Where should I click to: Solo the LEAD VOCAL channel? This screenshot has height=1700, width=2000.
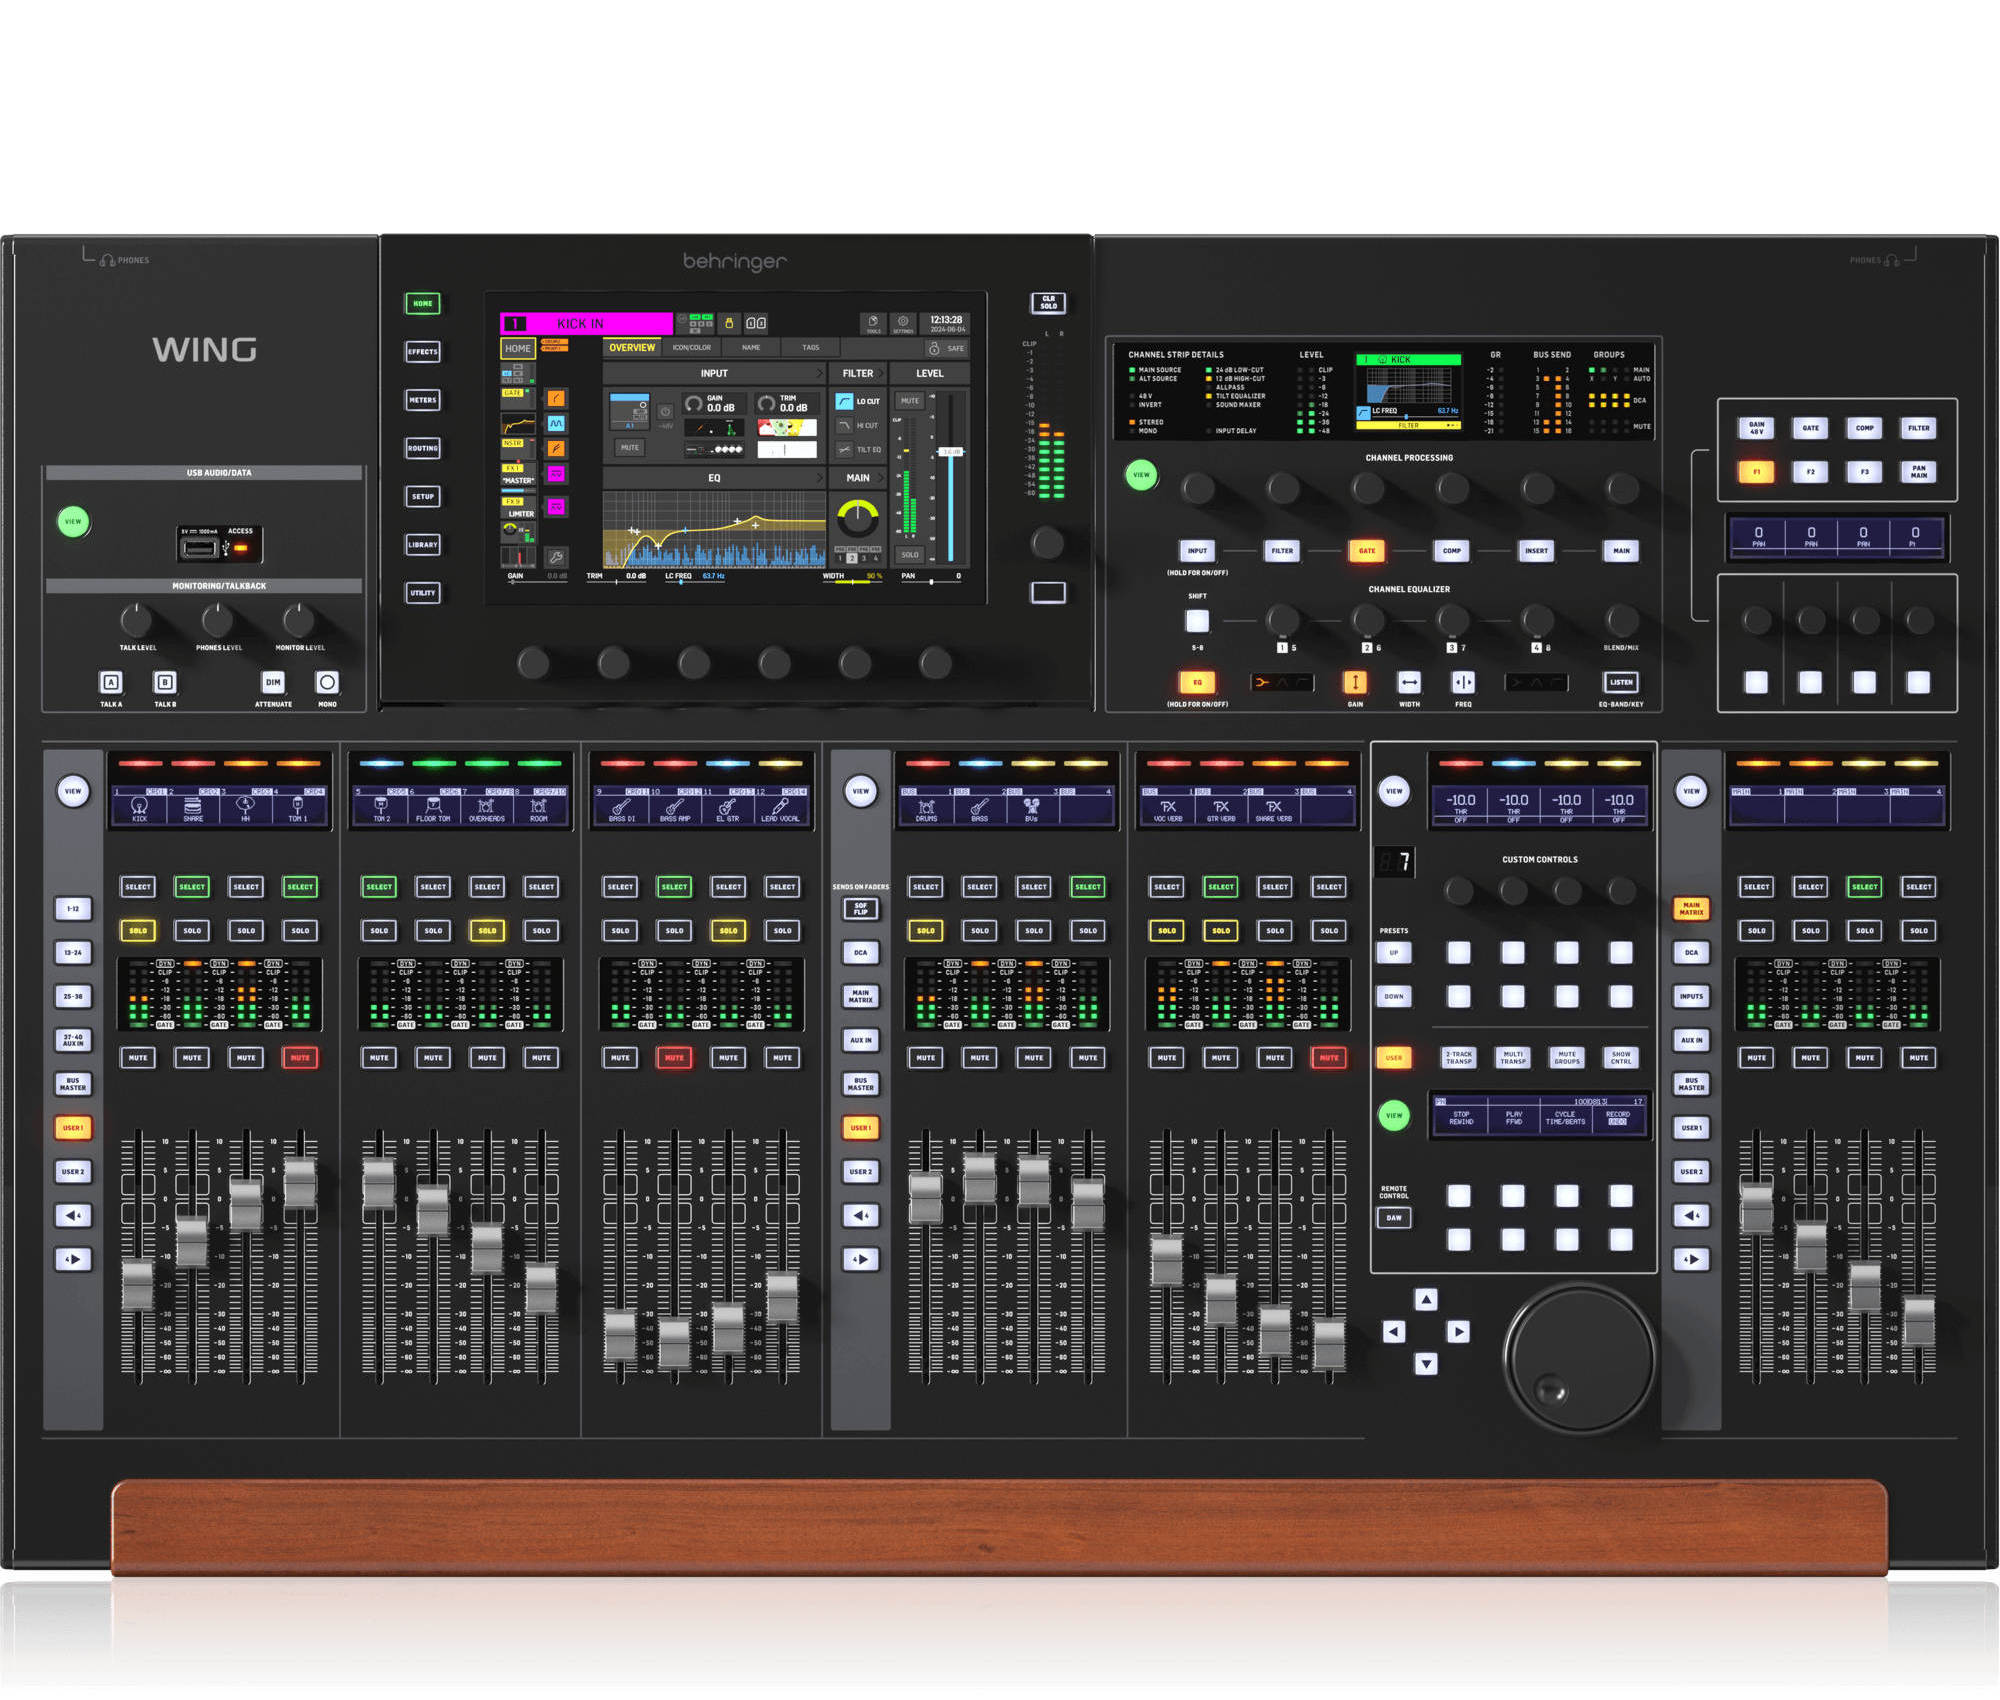point(782,930)
